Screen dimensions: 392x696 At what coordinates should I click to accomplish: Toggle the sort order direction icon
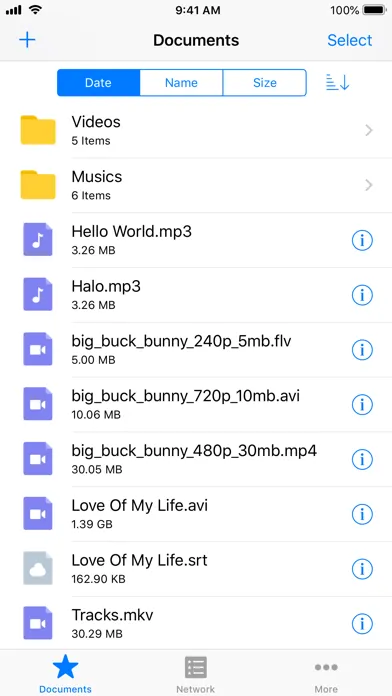coord(338,83)
